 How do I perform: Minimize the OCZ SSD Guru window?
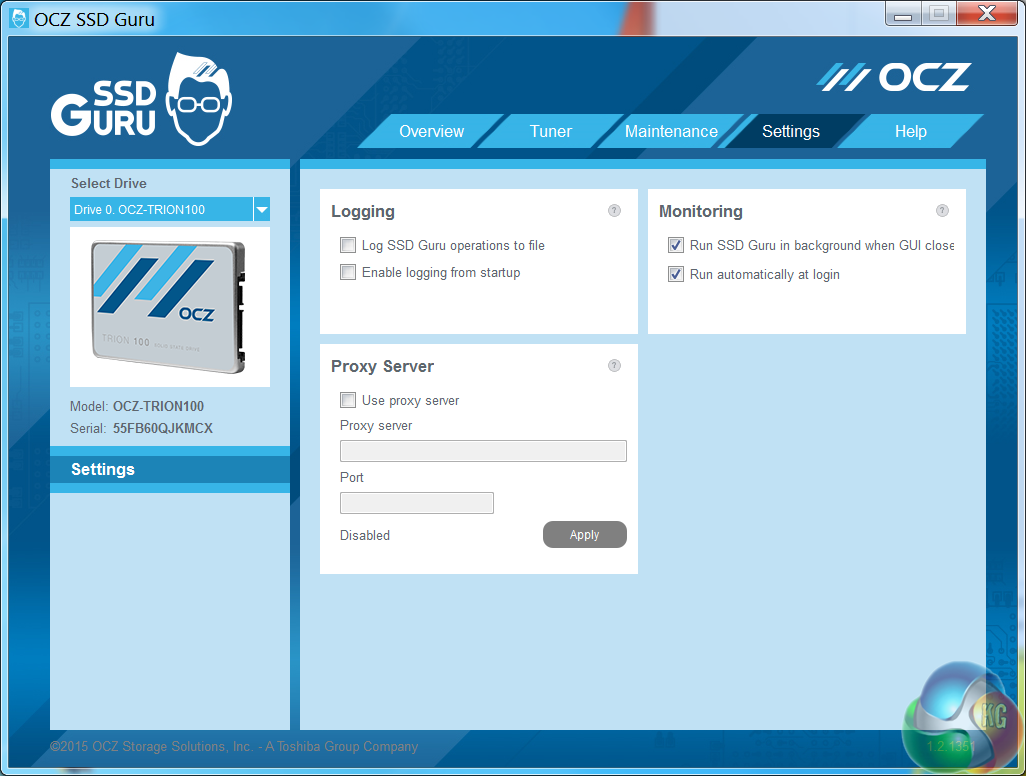903,14
